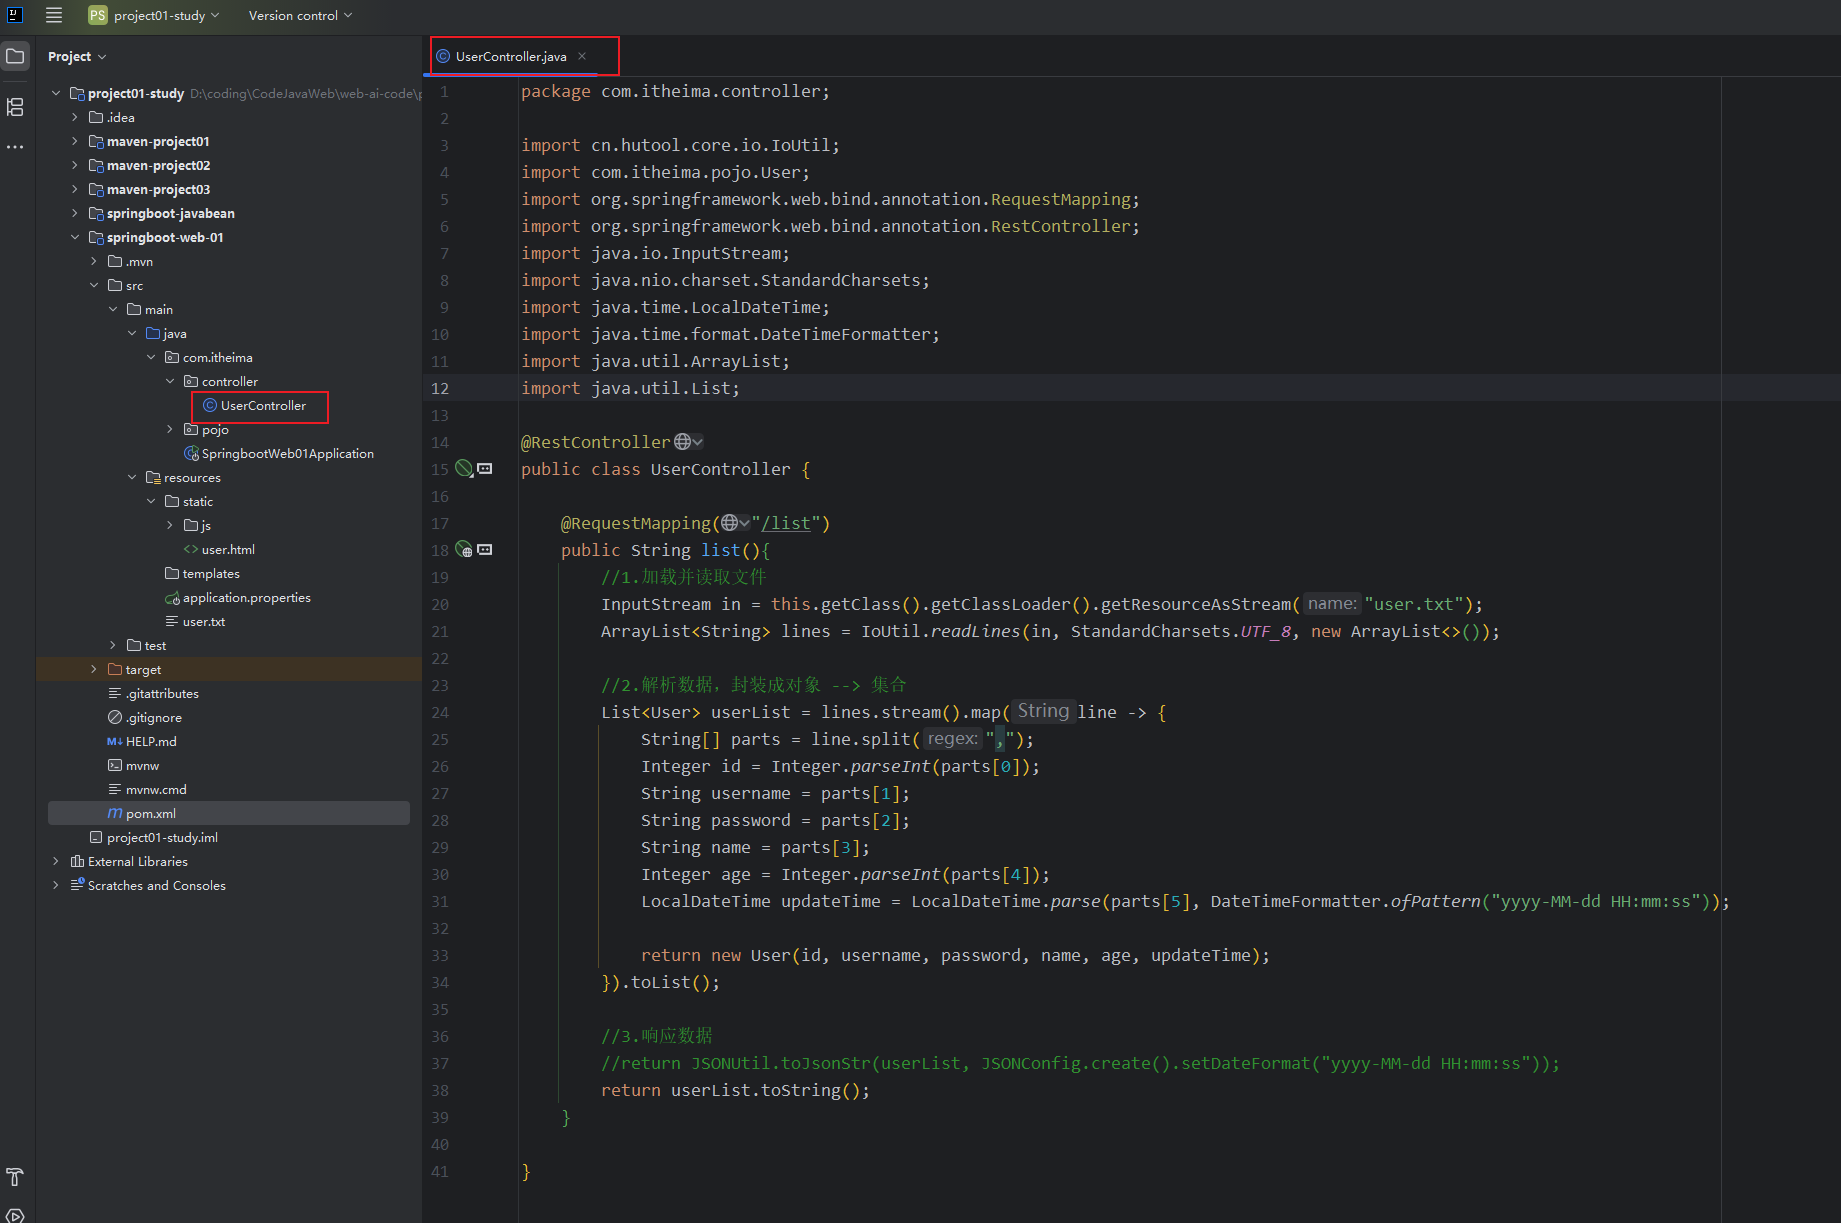Open the Services run tool icon
The height and width of the screenshot is (1223, 1841).
(15, 1216)
